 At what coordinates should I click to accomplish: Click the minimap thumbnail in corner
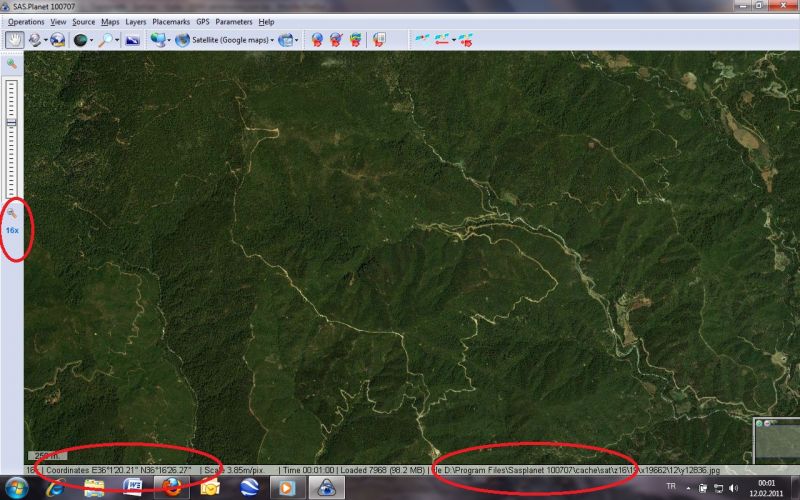click(777, 440)
